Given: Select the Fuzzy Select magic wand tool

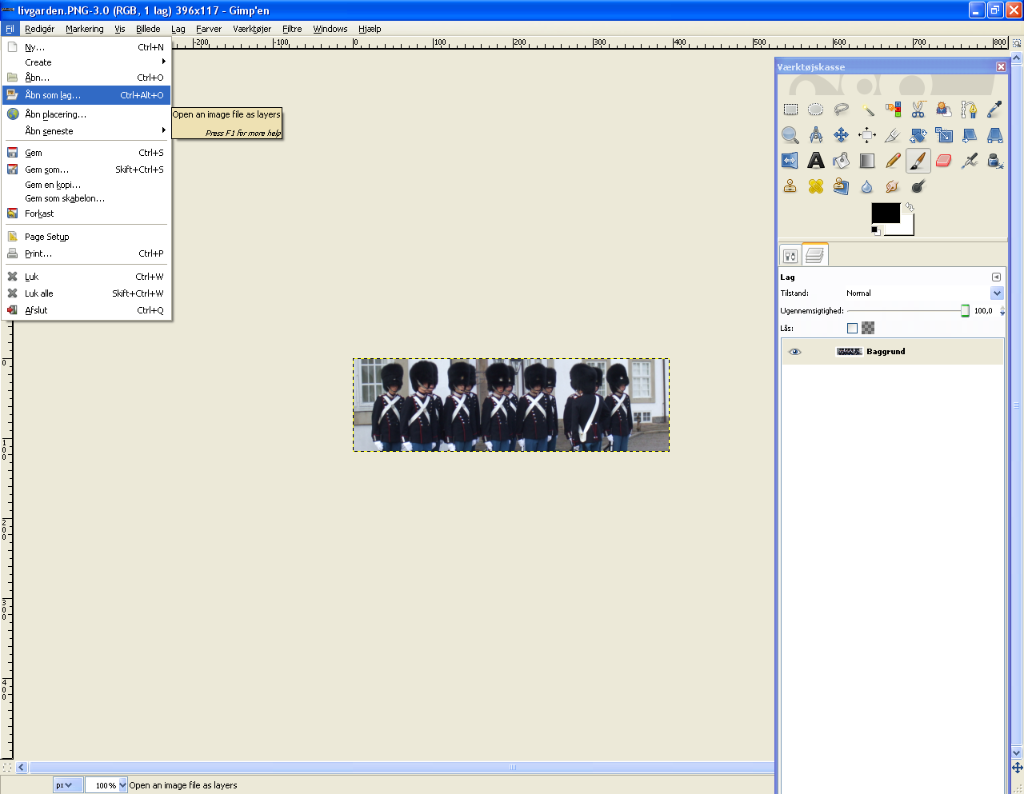Looking at the screenshot, I should tap(867, 110).
